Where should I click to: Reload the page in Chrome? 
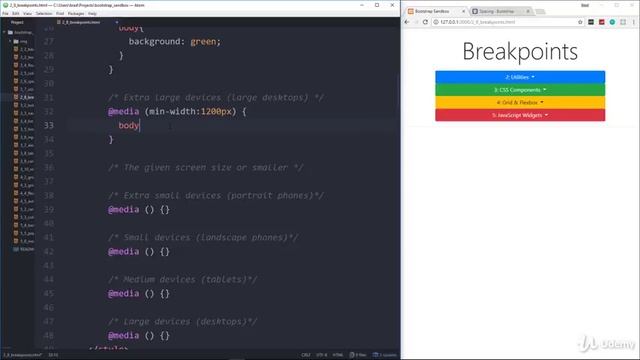tap(425, 22)
